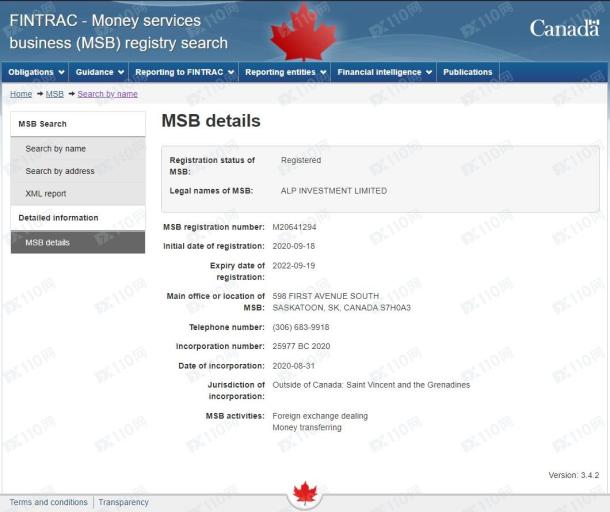Open Terms and conditions footer link
The width and height of the screenshot is (610, 512).
pos(48,502)
